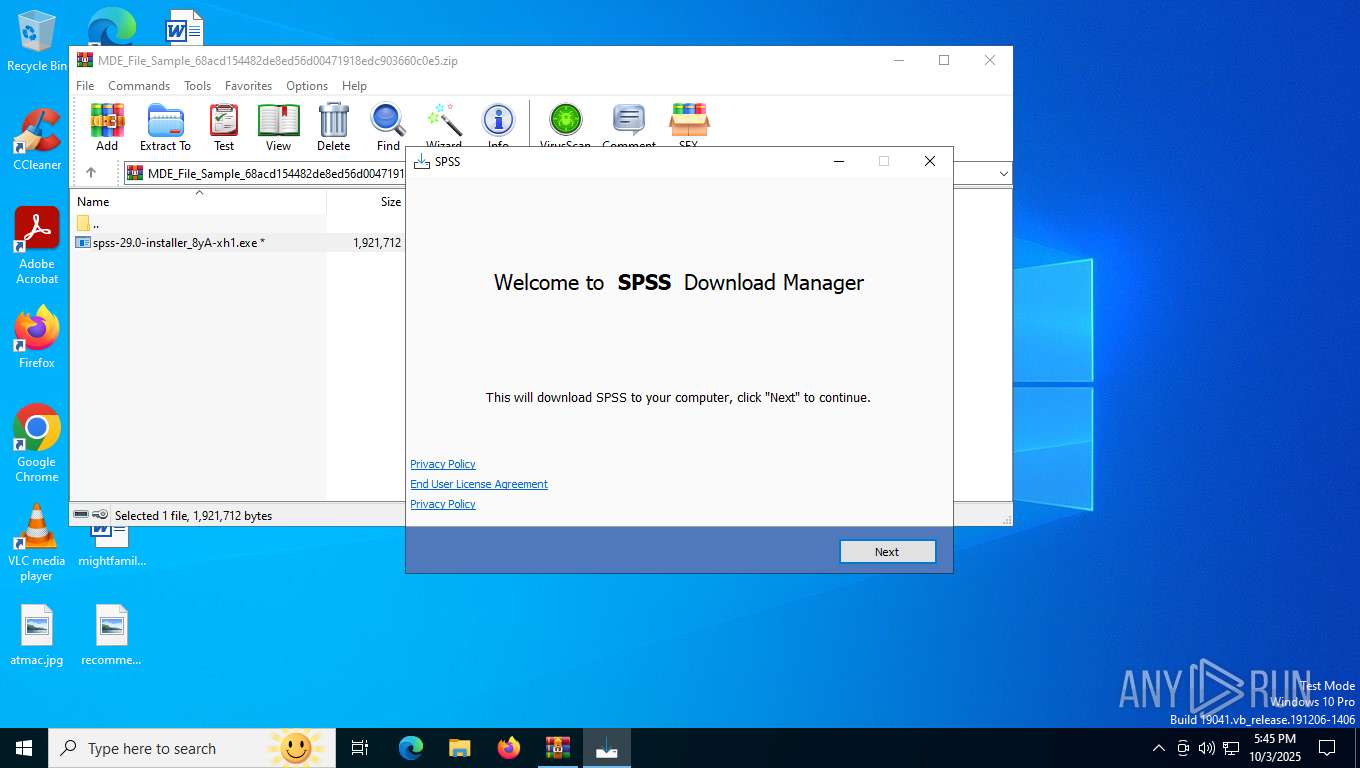This screenshot has width=1360, height=768.
Task: Select the Adobe Acrobat desktop icon
Action: (x=37, y=245)
